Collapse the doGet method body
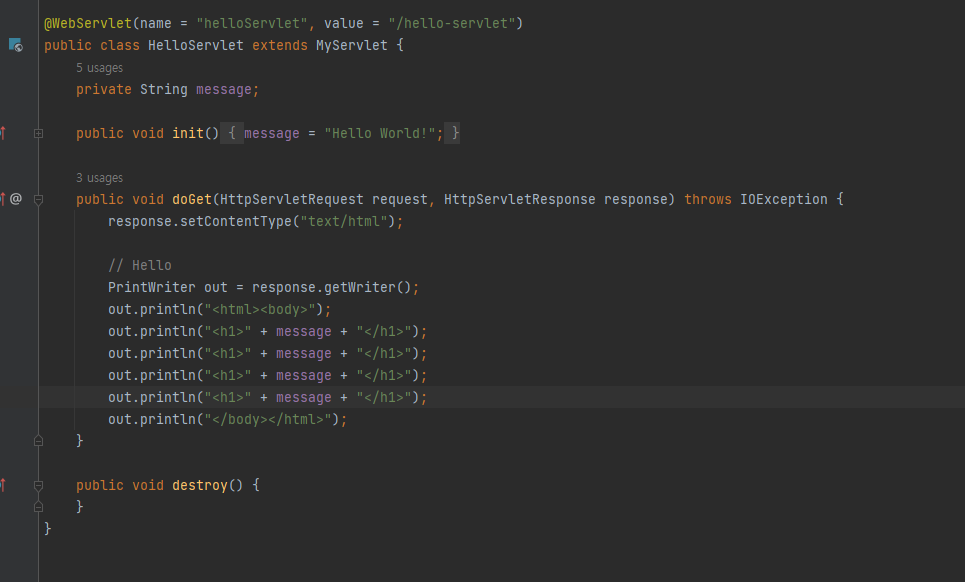This screenshot has width=965, height=582. pyautogui.click(x=38, y=199)
